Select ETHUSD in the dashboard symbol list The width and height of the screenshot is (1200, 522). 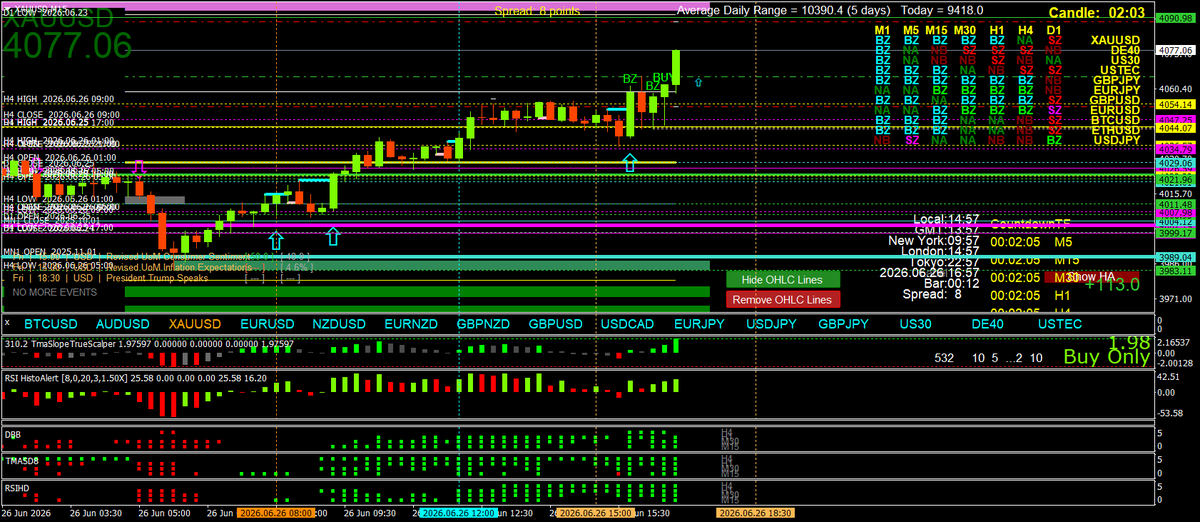click(x=1116, y=129)
